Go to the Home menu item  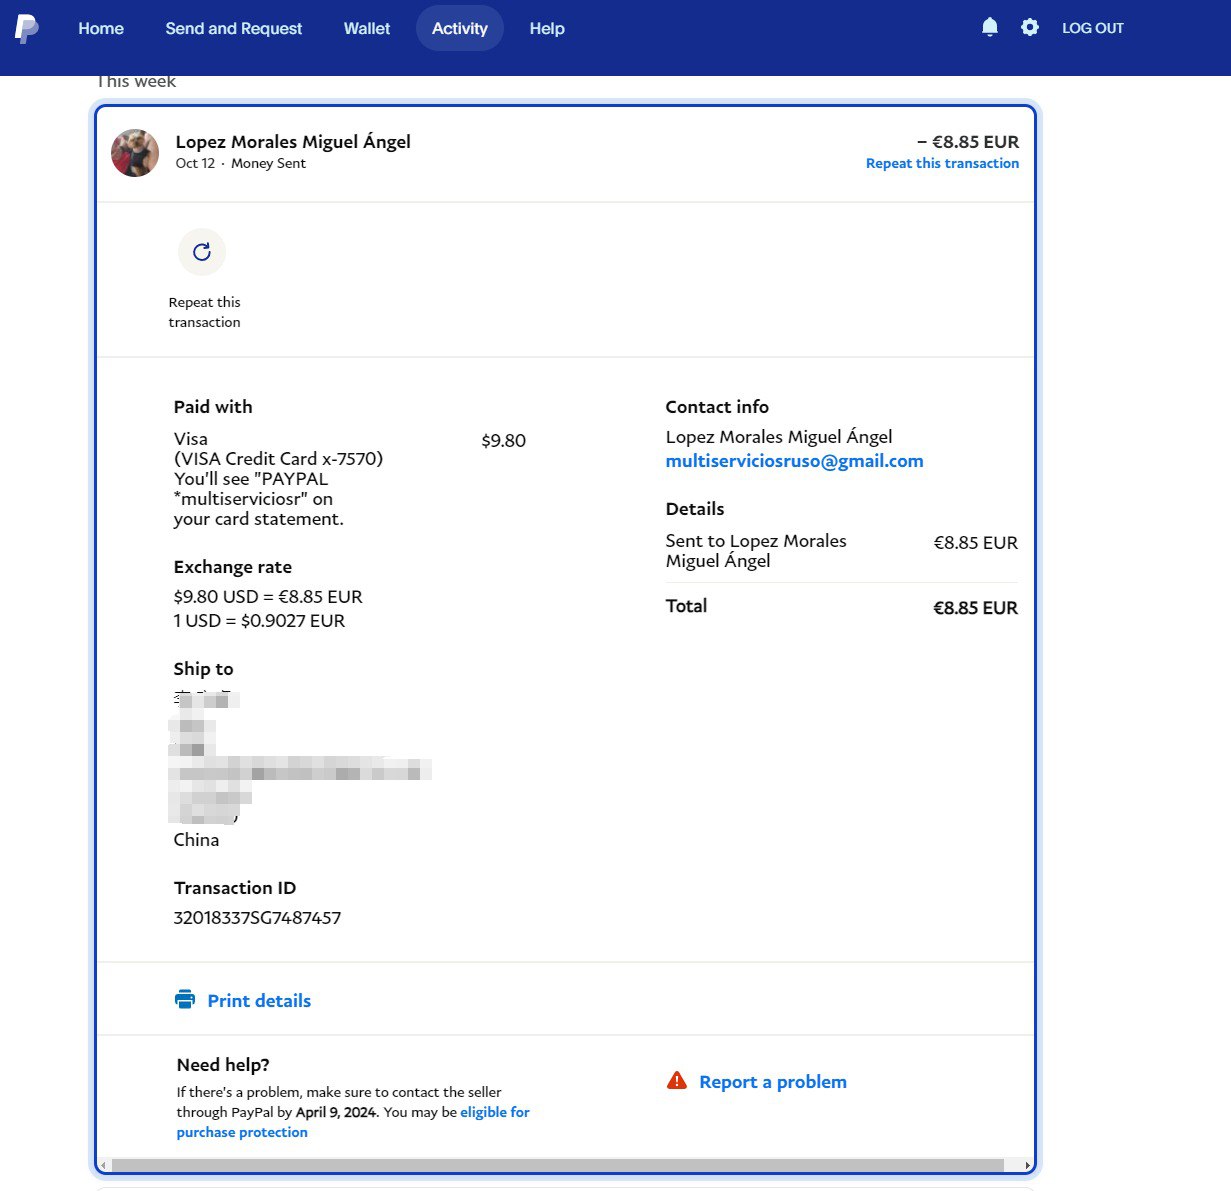click(101, 28)
